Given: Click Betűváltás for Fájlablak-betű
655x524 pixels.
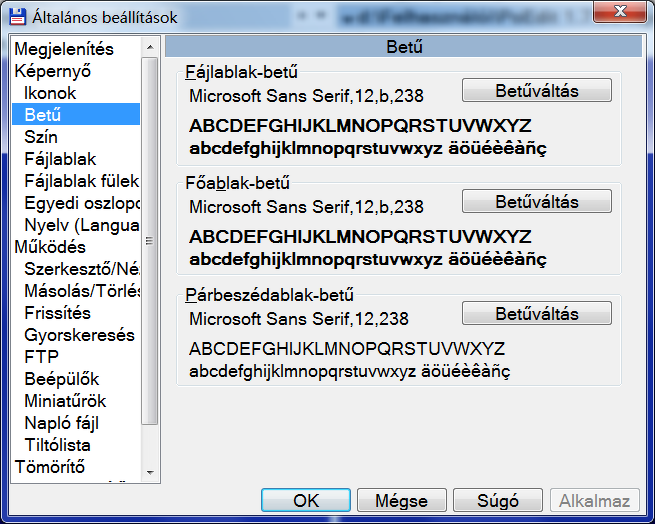Looking at the screenshot, I should [x=537, y=91].
